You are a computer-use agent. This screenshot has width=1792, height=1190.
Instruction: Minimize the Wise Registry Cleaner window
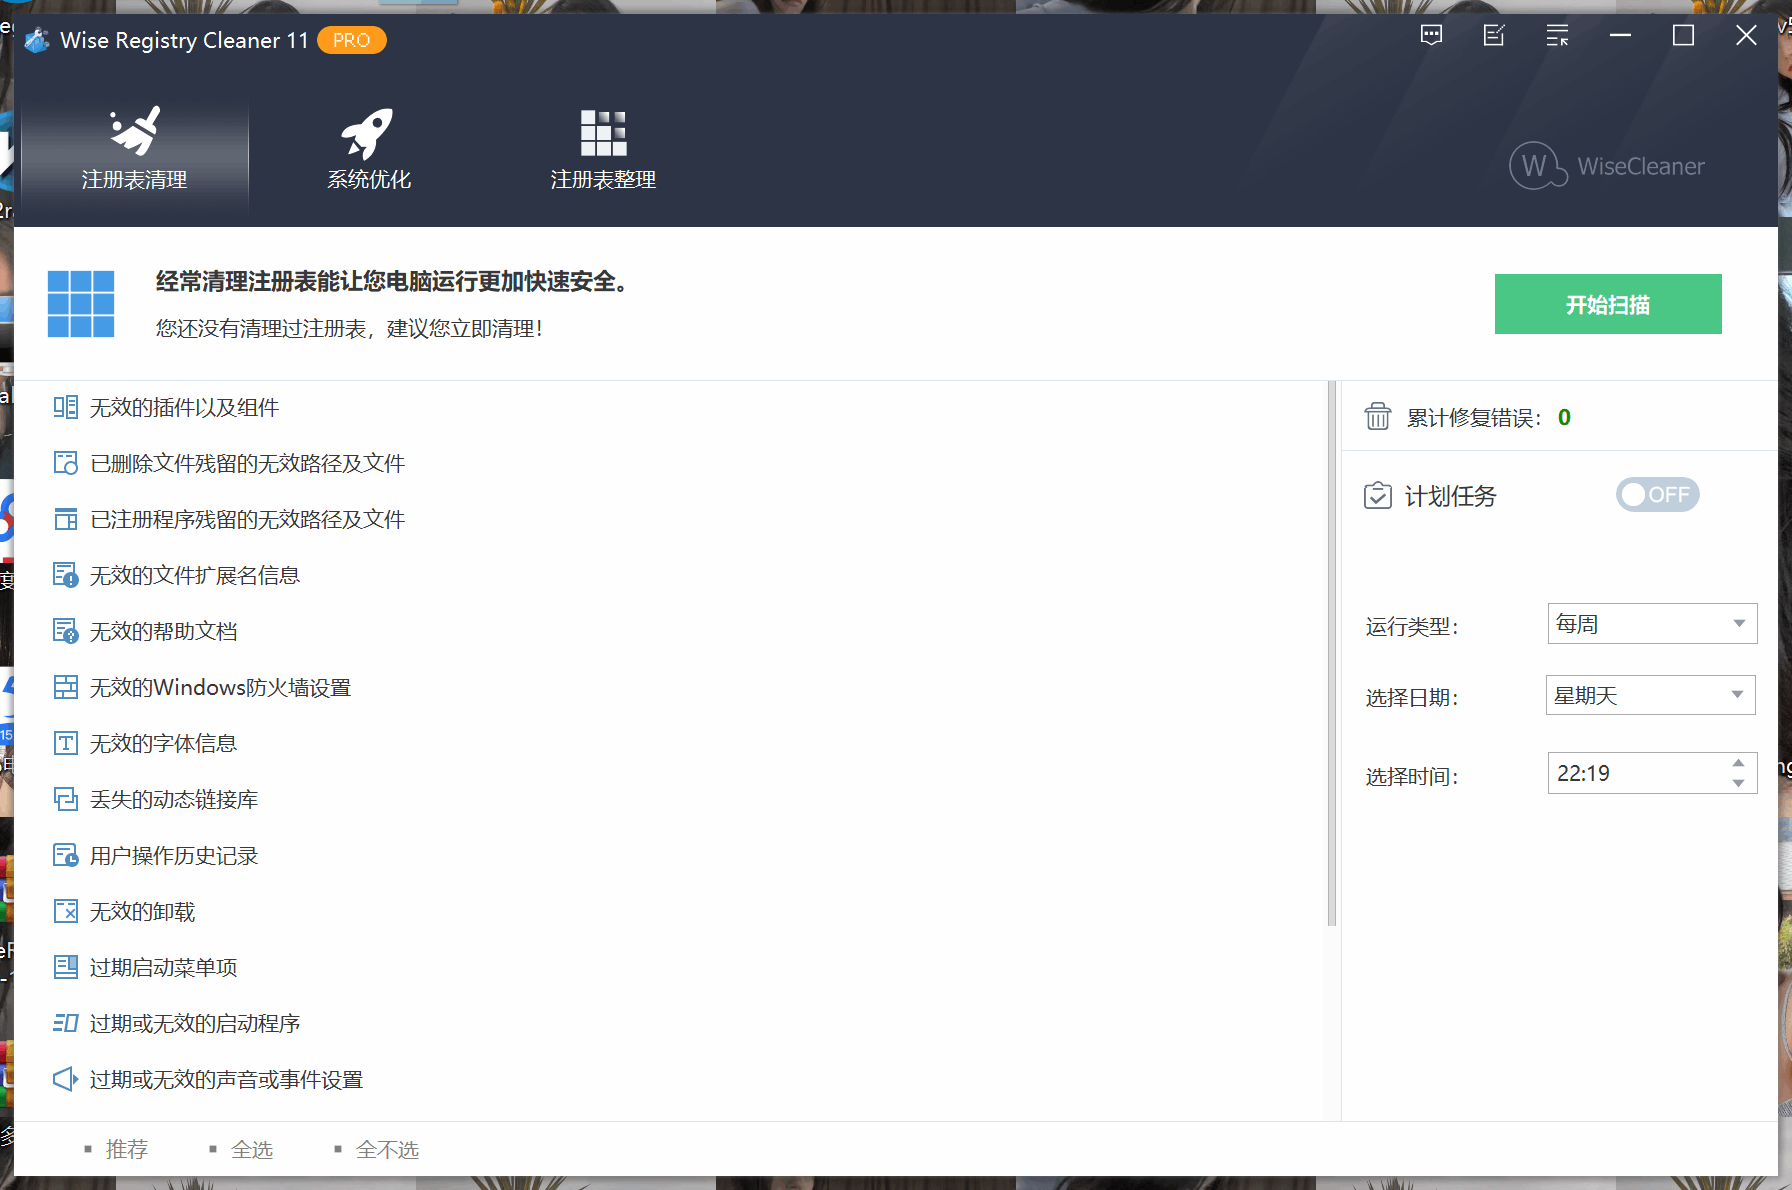coord(1621,36)
